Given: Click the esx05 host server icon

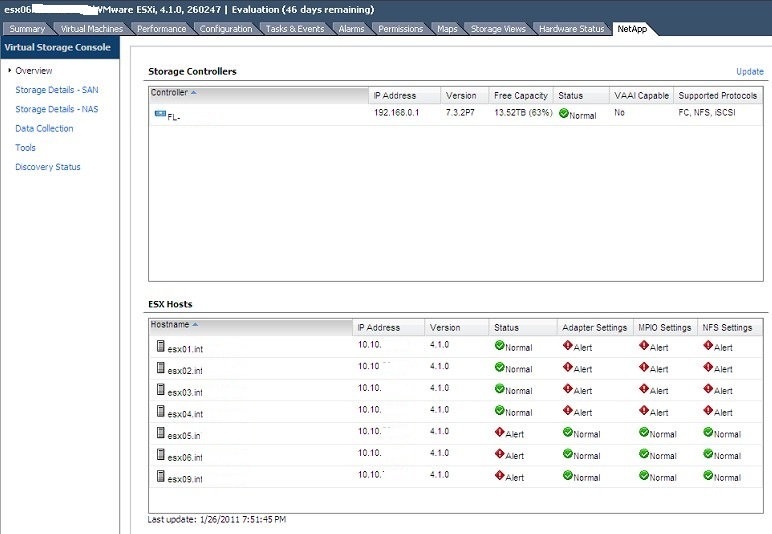Looking at the screenshot, I should (161, 433).
